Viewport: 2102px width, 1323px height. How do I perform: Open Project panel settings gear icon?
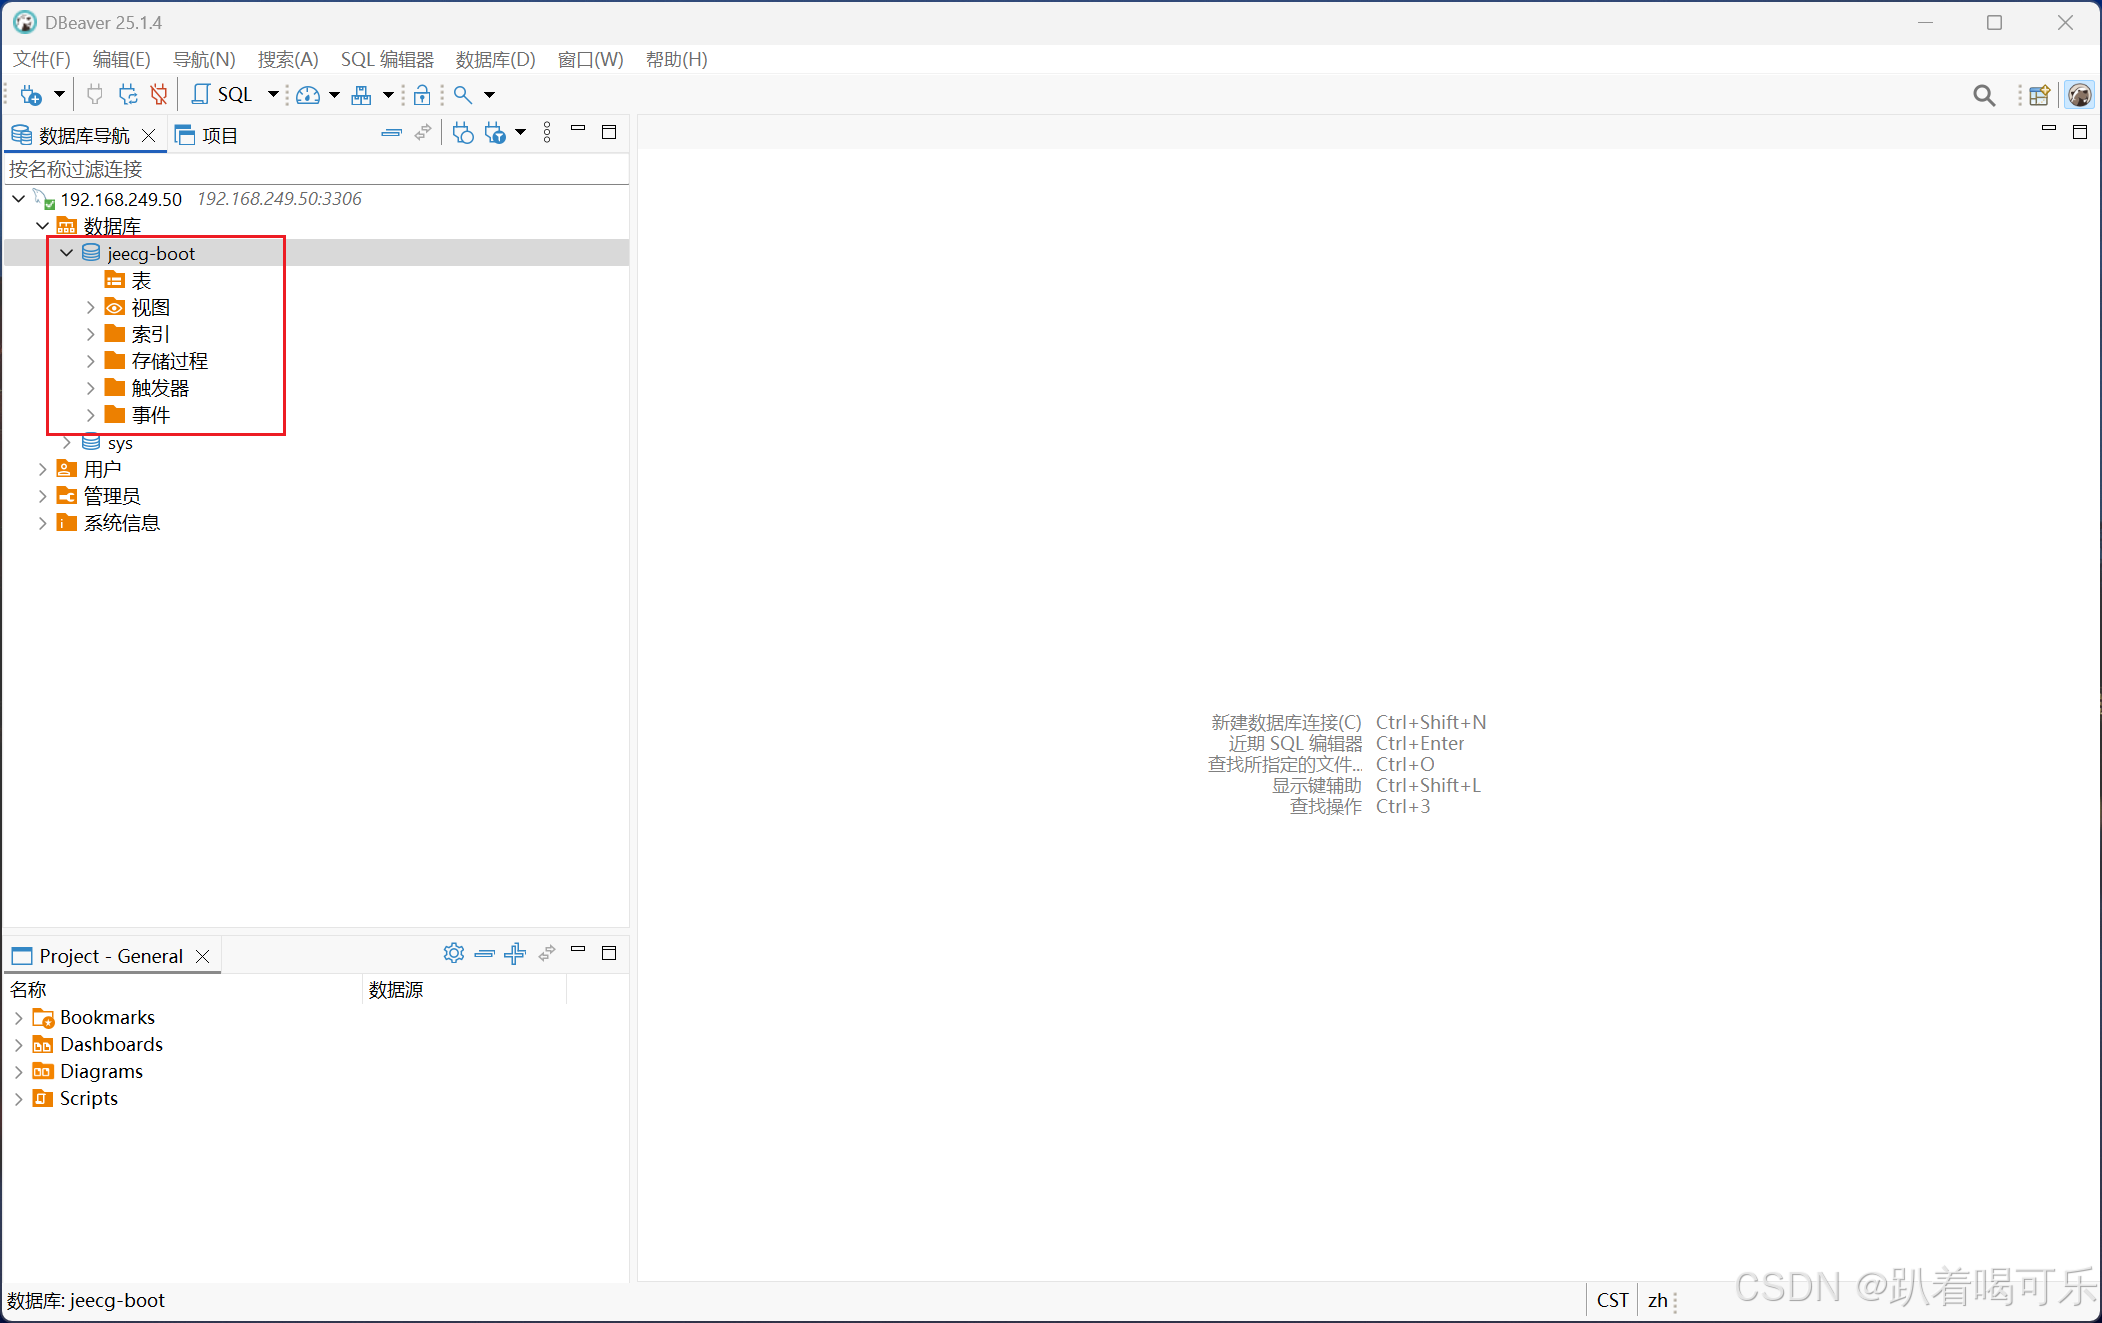(454, 953)
